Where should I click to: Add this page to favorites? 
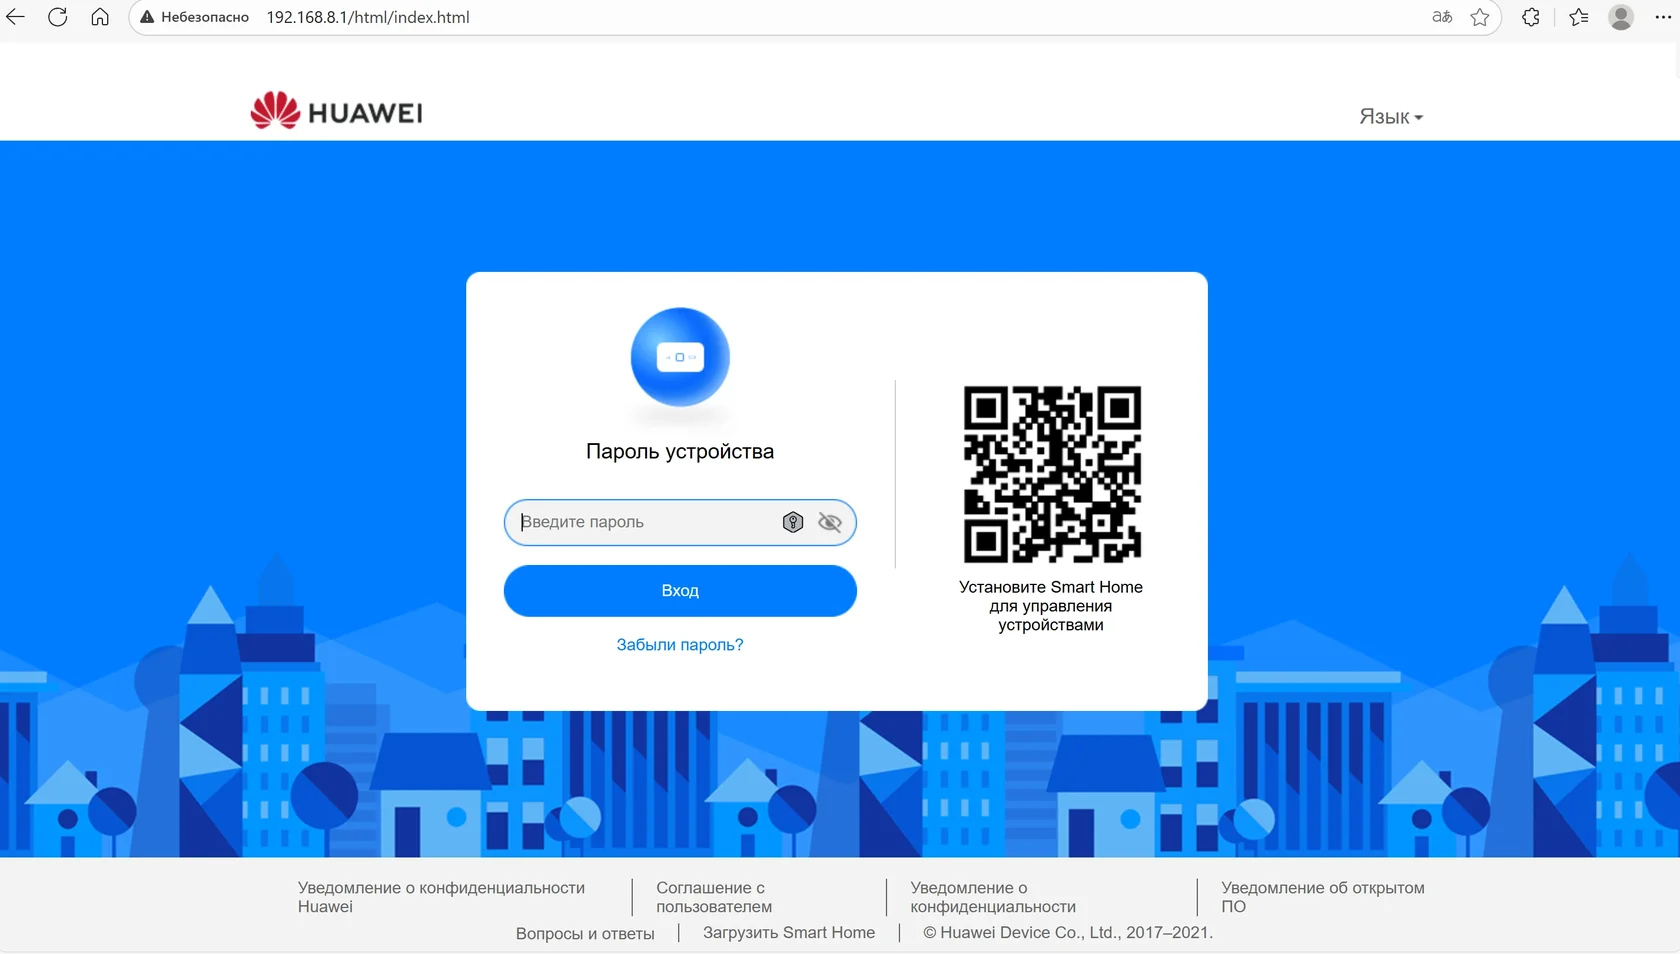tap(1480, 17)
